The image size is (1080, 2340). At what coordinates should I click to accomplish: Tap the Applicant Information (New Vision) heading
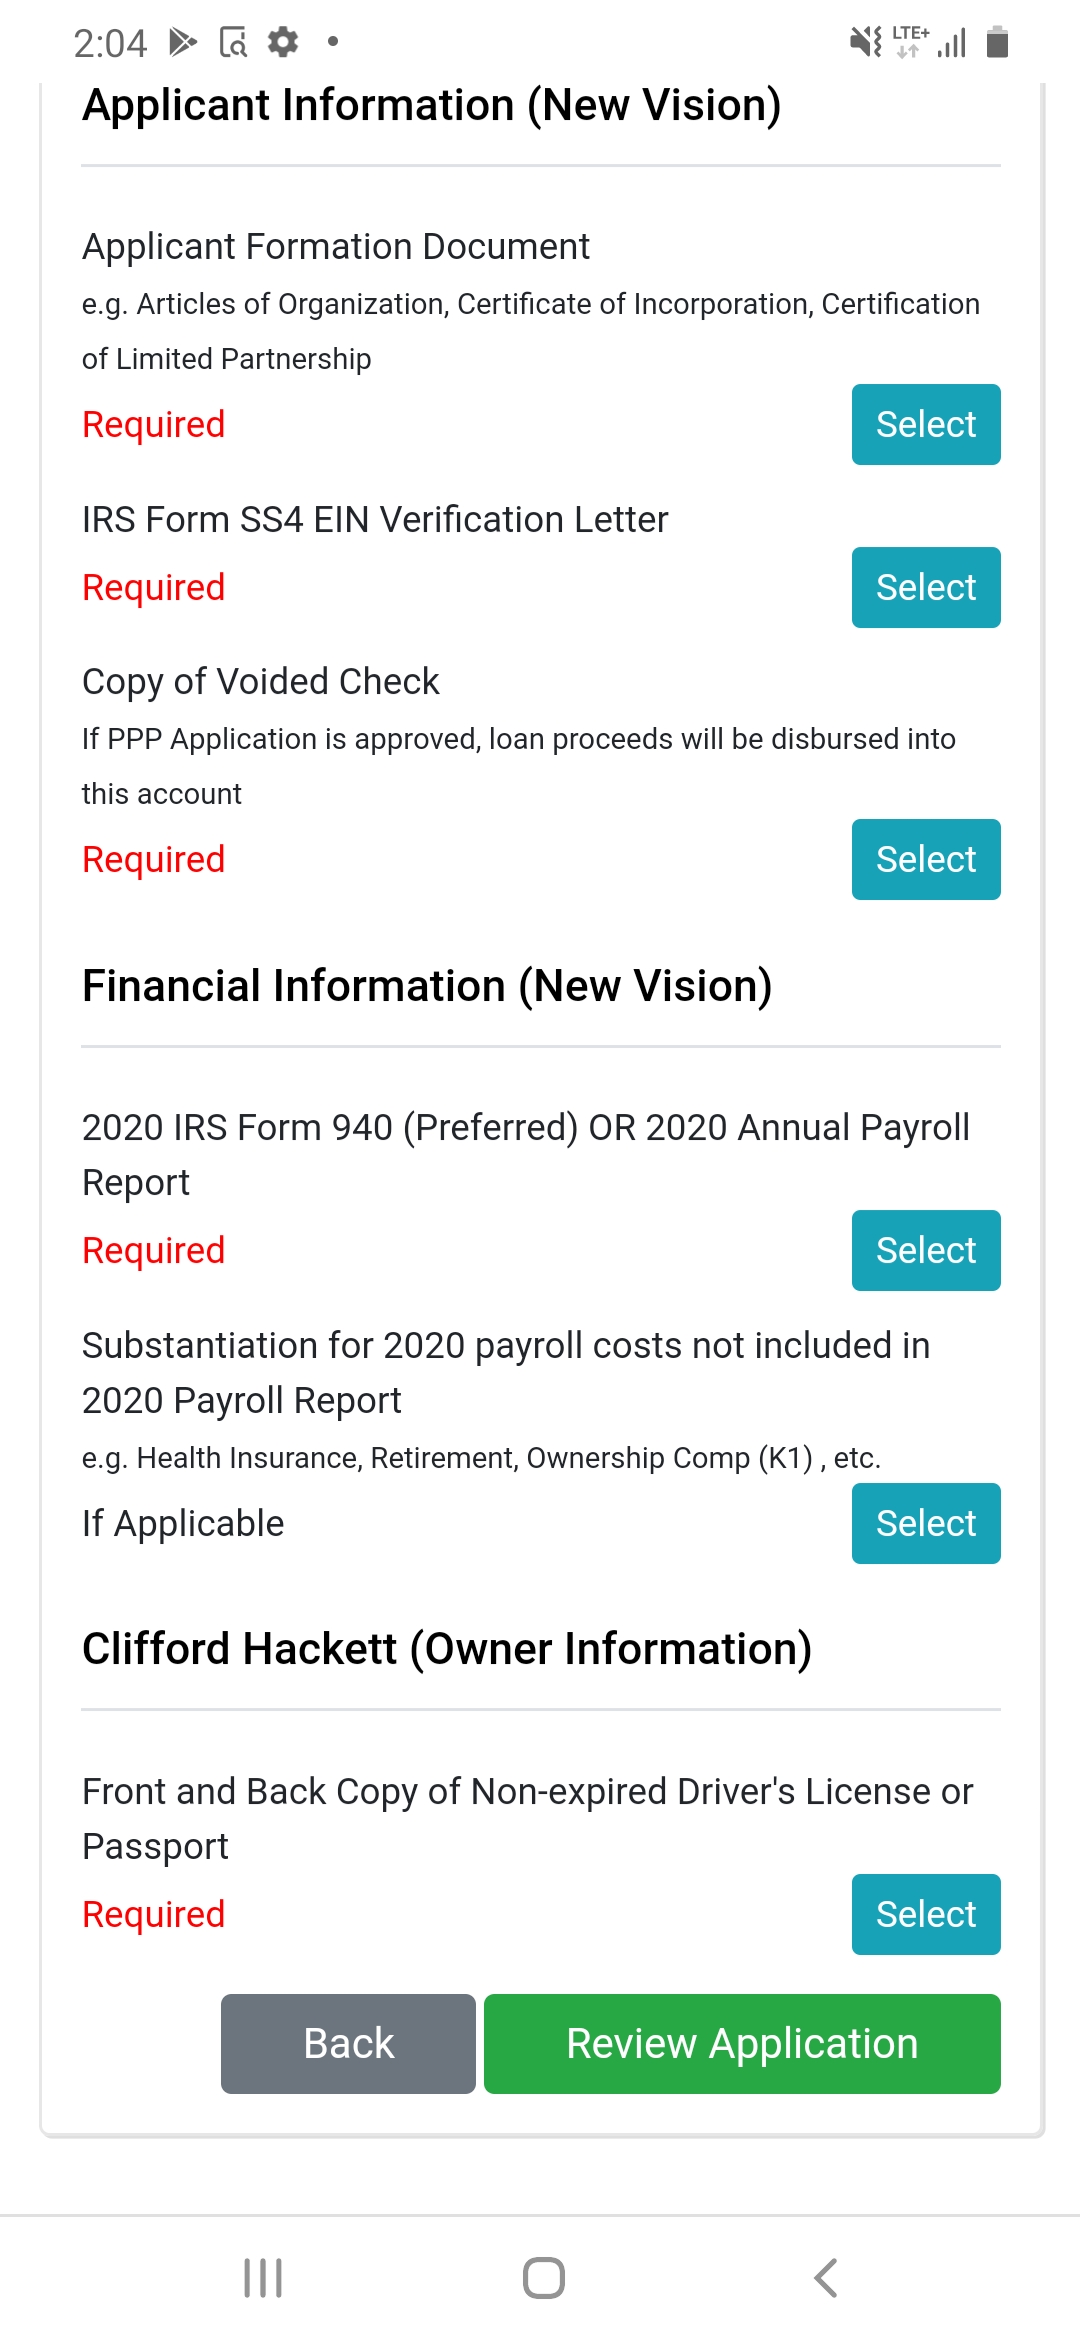(x=432, y=105)
